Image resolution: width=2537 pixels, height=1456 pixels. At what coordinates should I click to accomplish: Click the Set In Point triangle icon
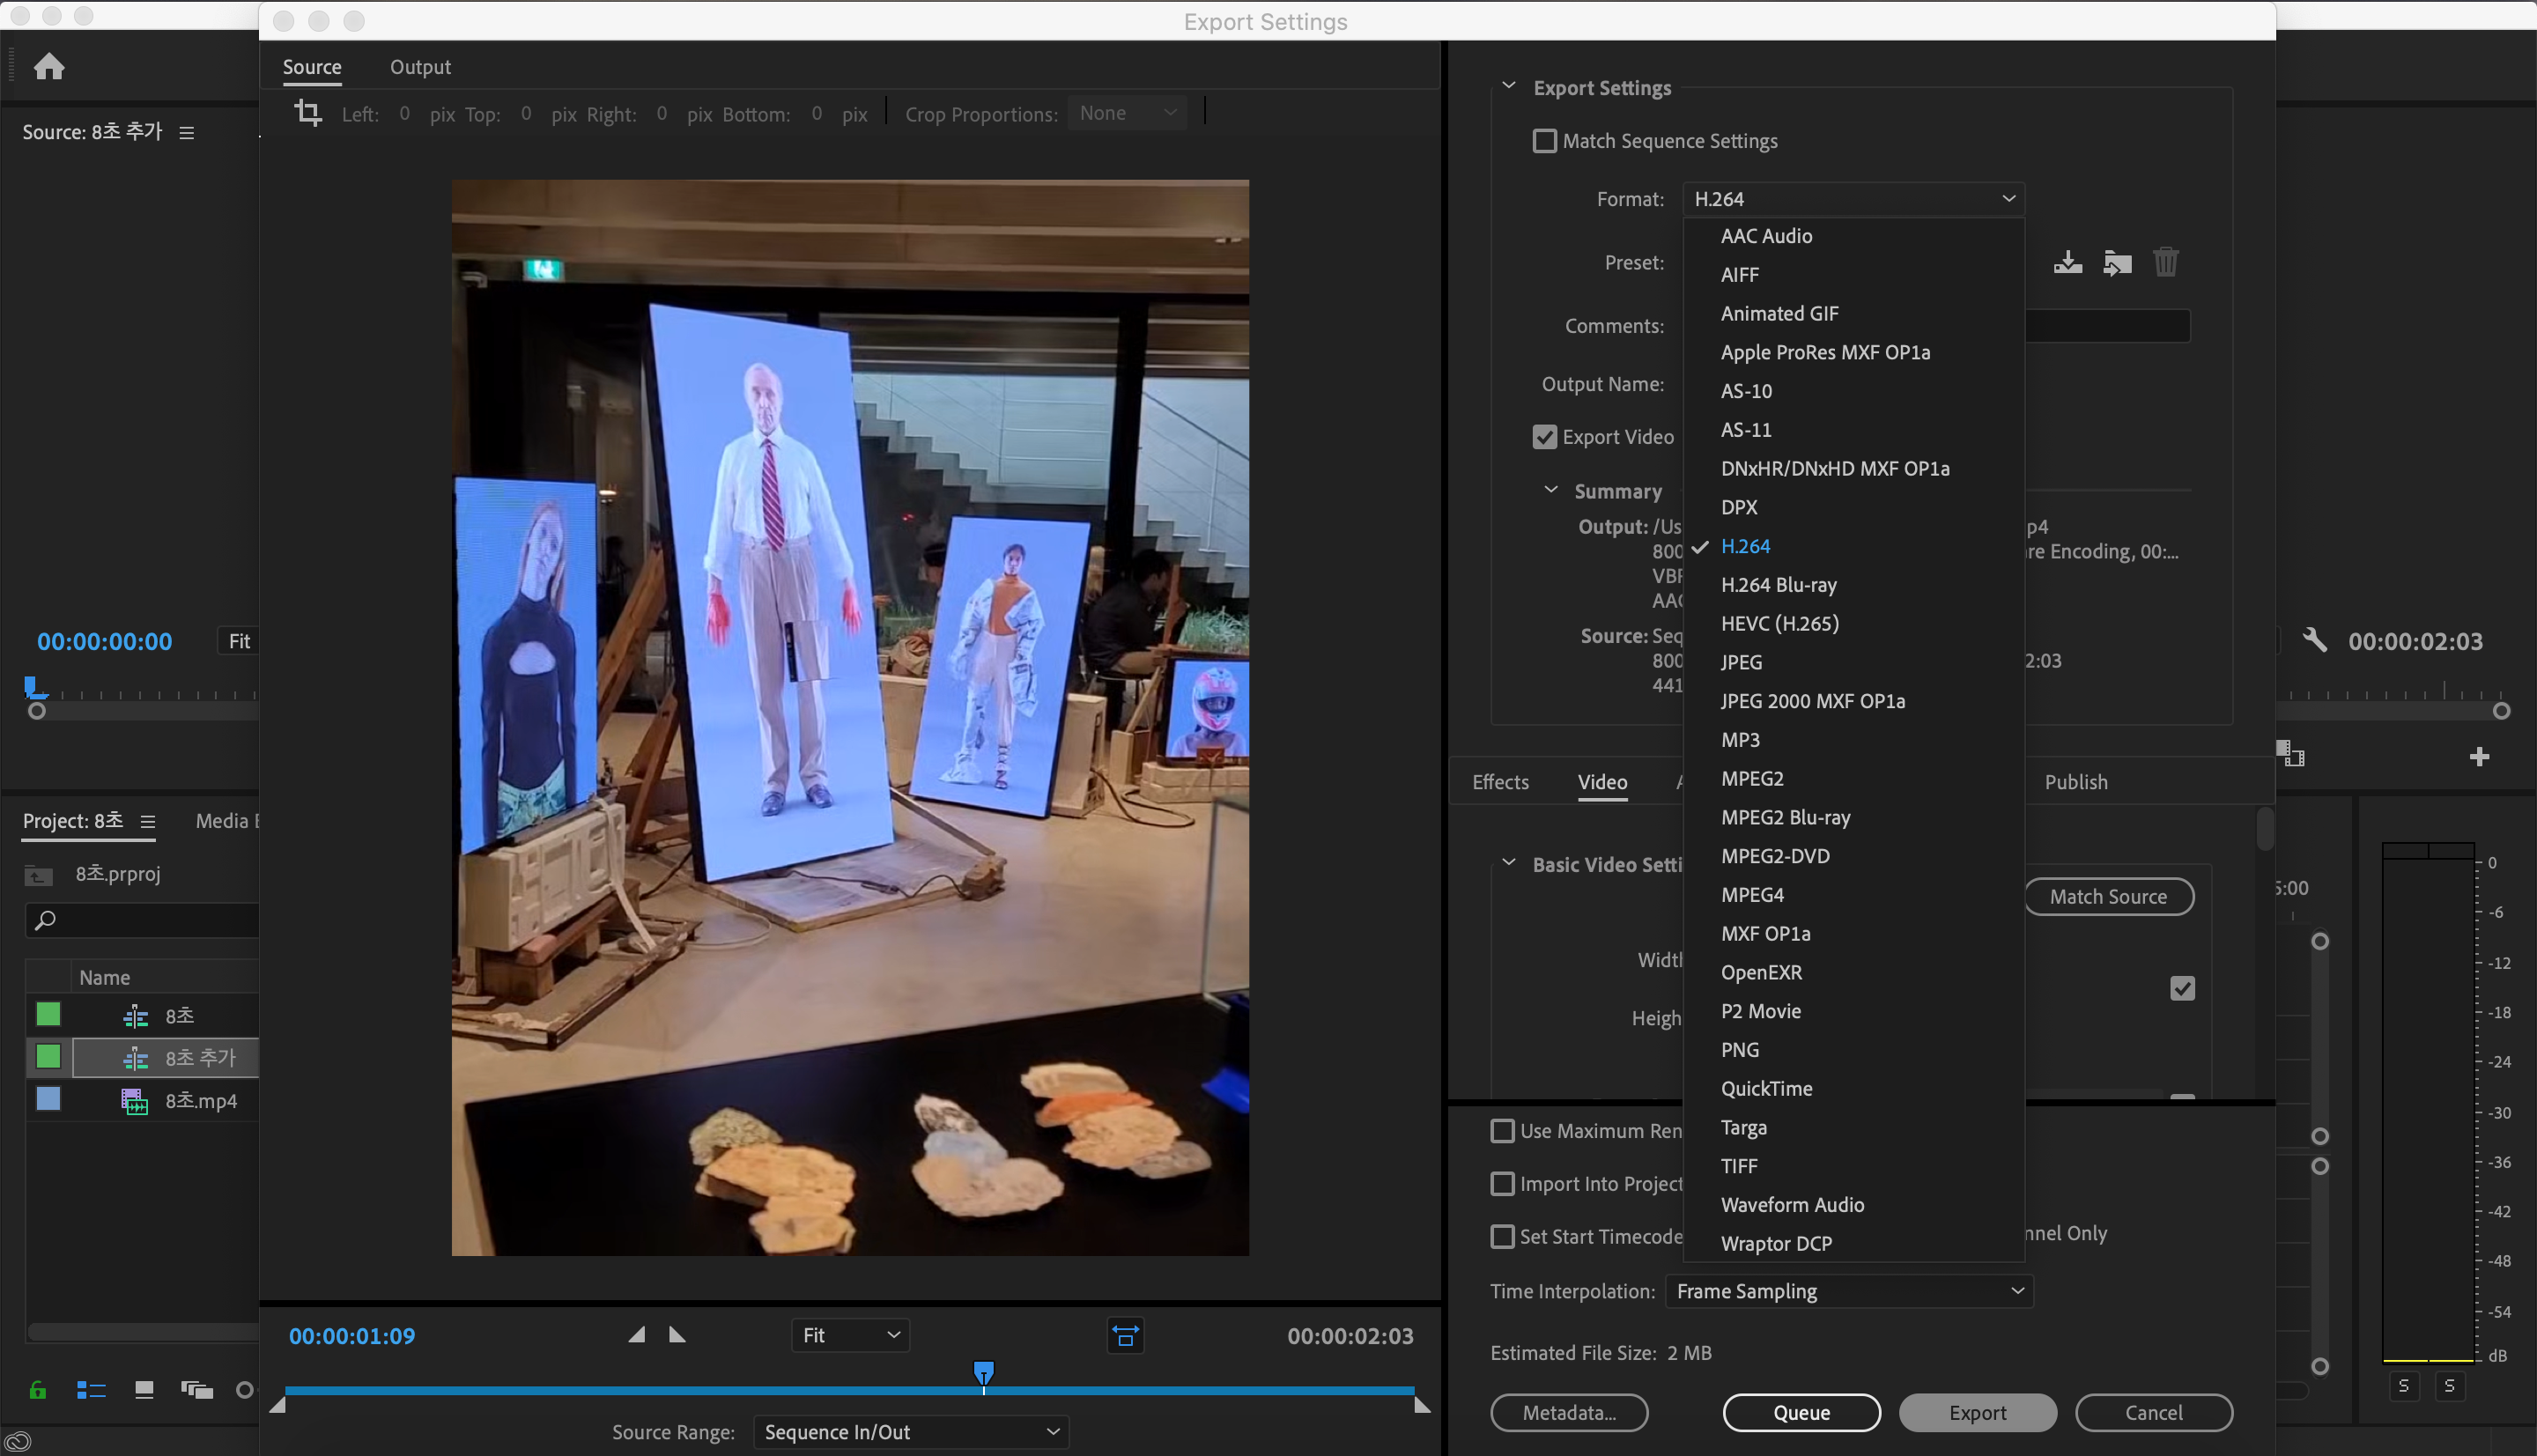point(636,1334)
